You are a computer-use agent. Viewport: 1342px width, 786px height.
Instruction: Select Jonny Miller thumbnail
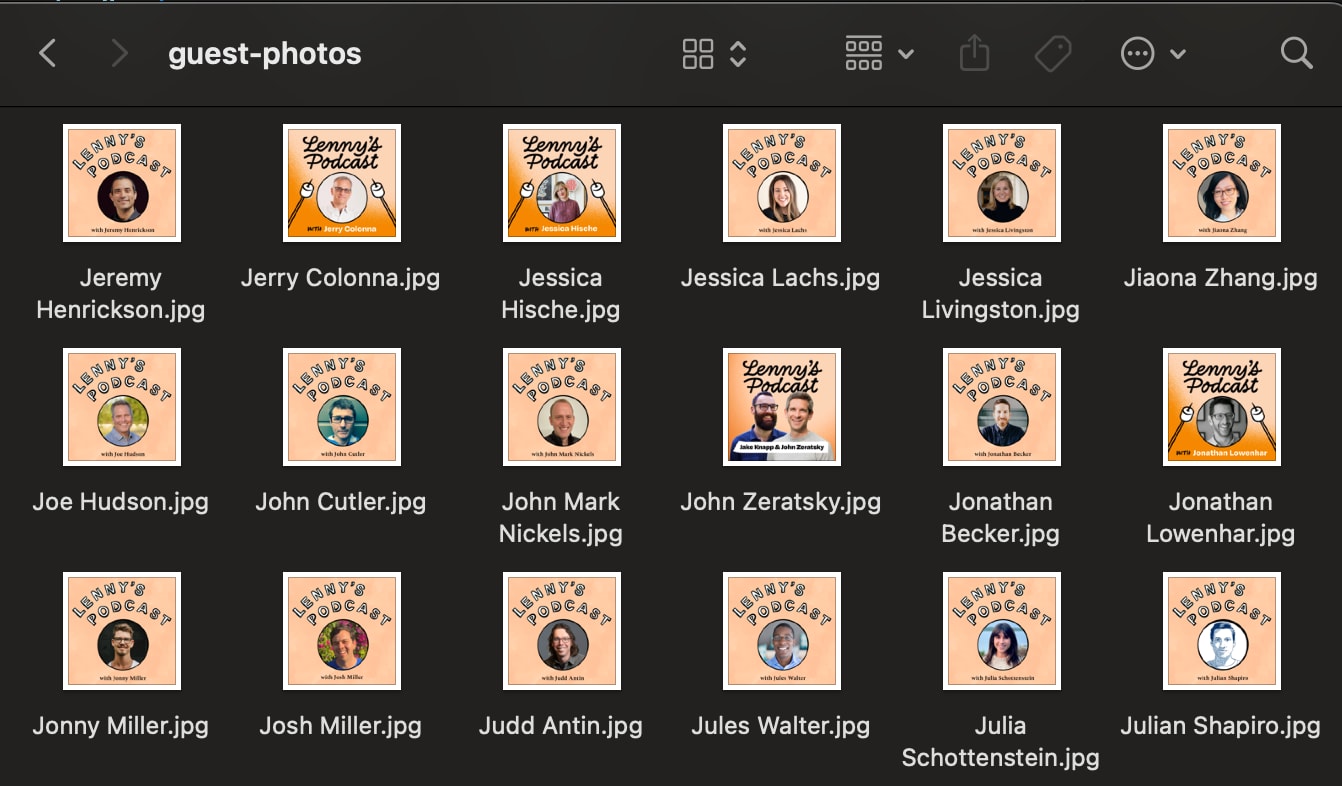click(x=122, y=631)
